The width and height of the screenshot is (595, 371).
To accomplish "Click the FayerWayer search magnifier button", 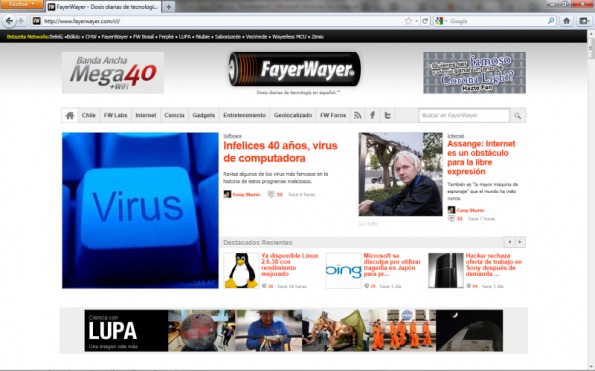I will (x=518, y=116).
